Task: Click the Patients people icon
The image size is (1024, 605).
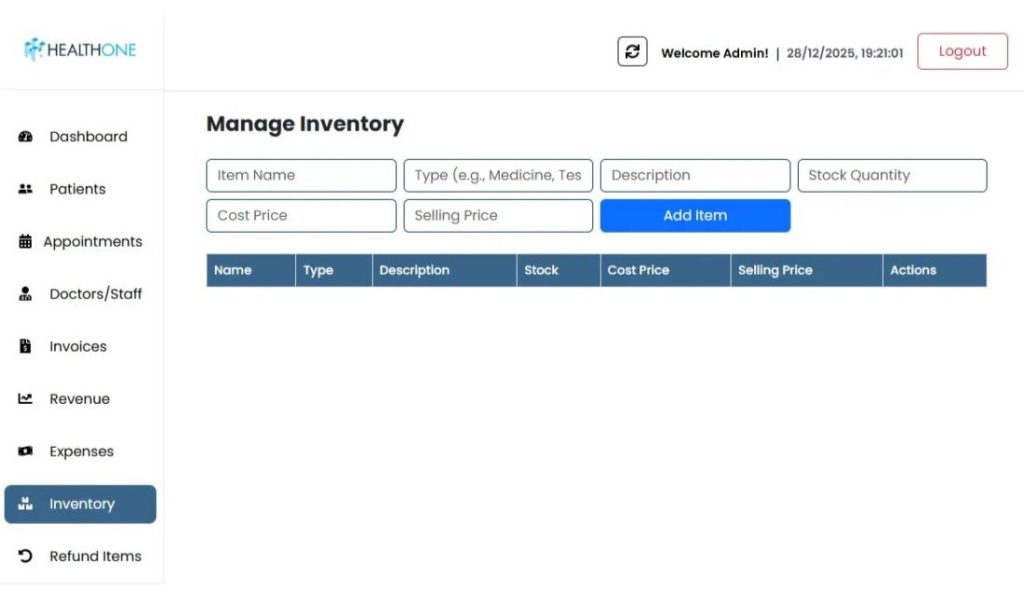Action: click(26, 189)
